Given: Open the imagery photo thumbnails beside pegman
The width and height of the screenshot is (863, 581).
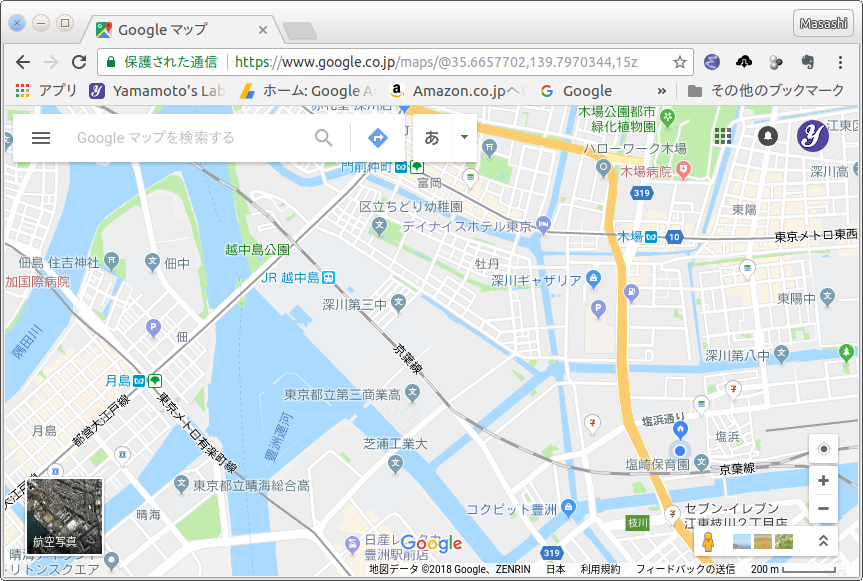Looking at the screenshot, I should tap(763, 541).
